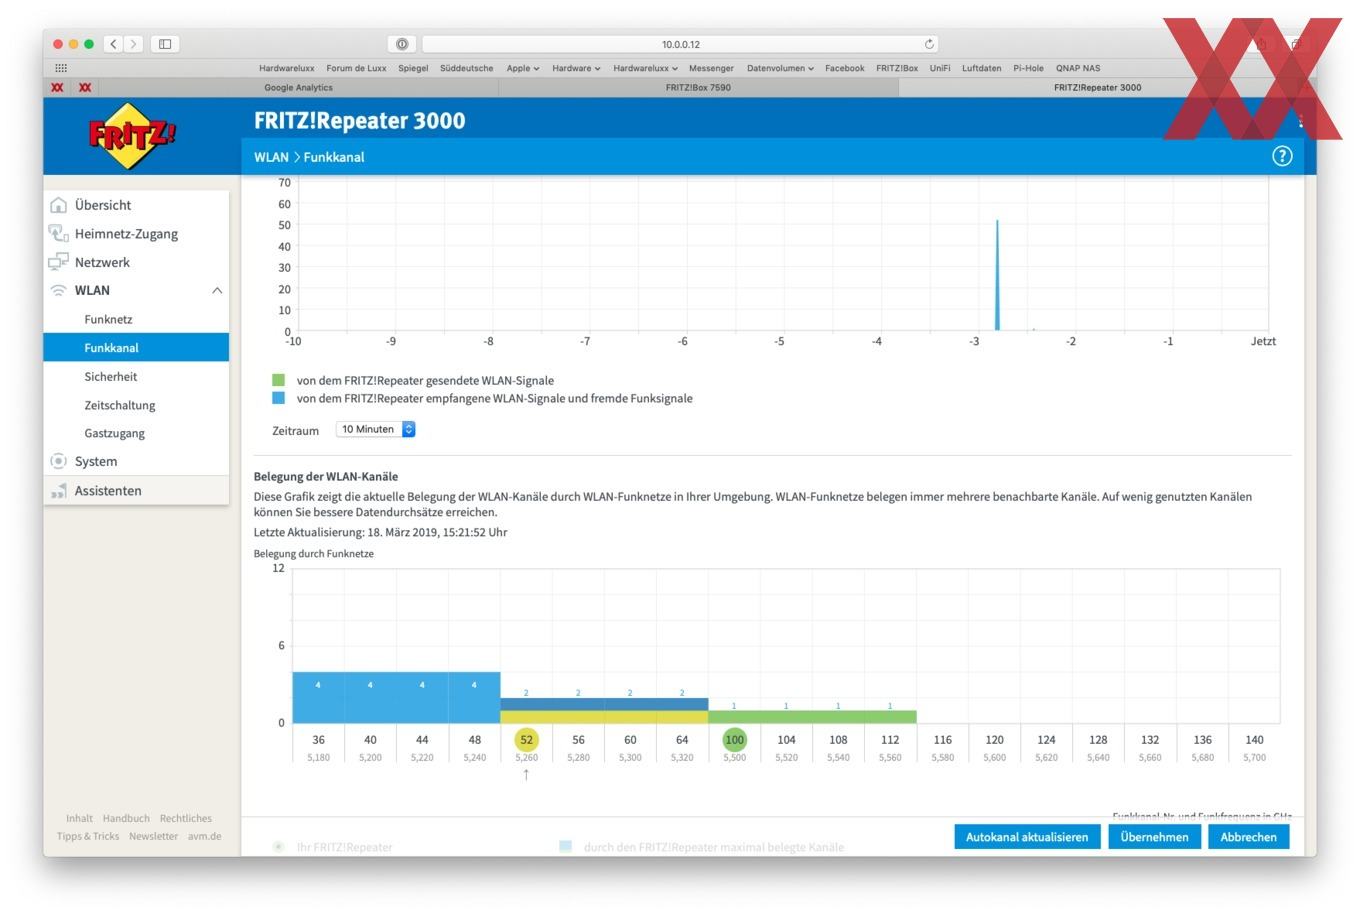This screenshot has height=914, width=1360.
Task: Open the Hardwareluxx bookmark
Action: click(286, 68)
